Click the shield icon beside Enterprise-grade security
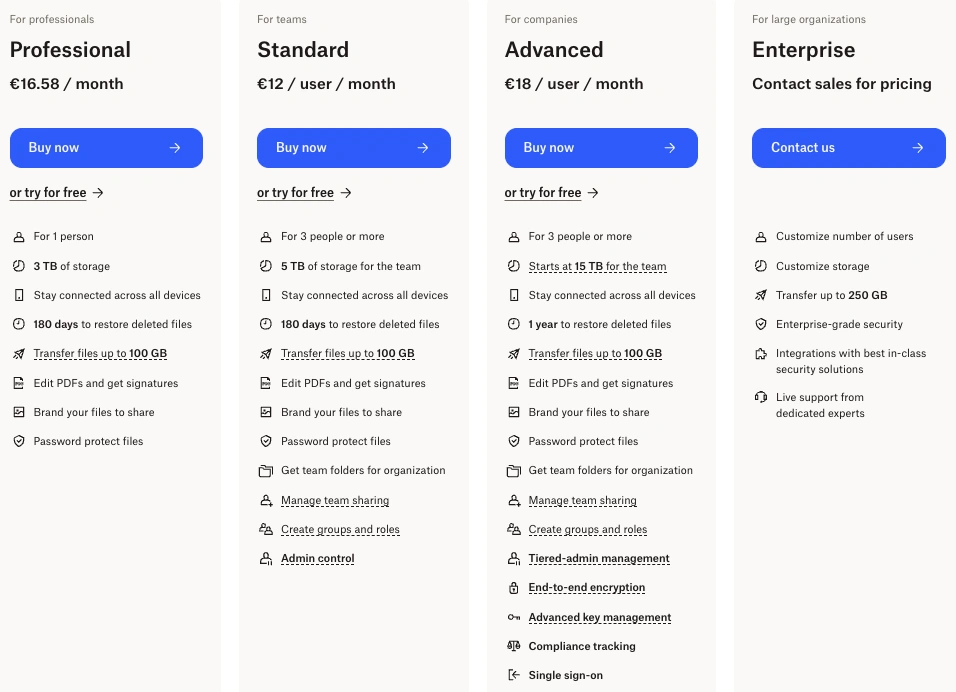956x692 pixels. point(761,324)
